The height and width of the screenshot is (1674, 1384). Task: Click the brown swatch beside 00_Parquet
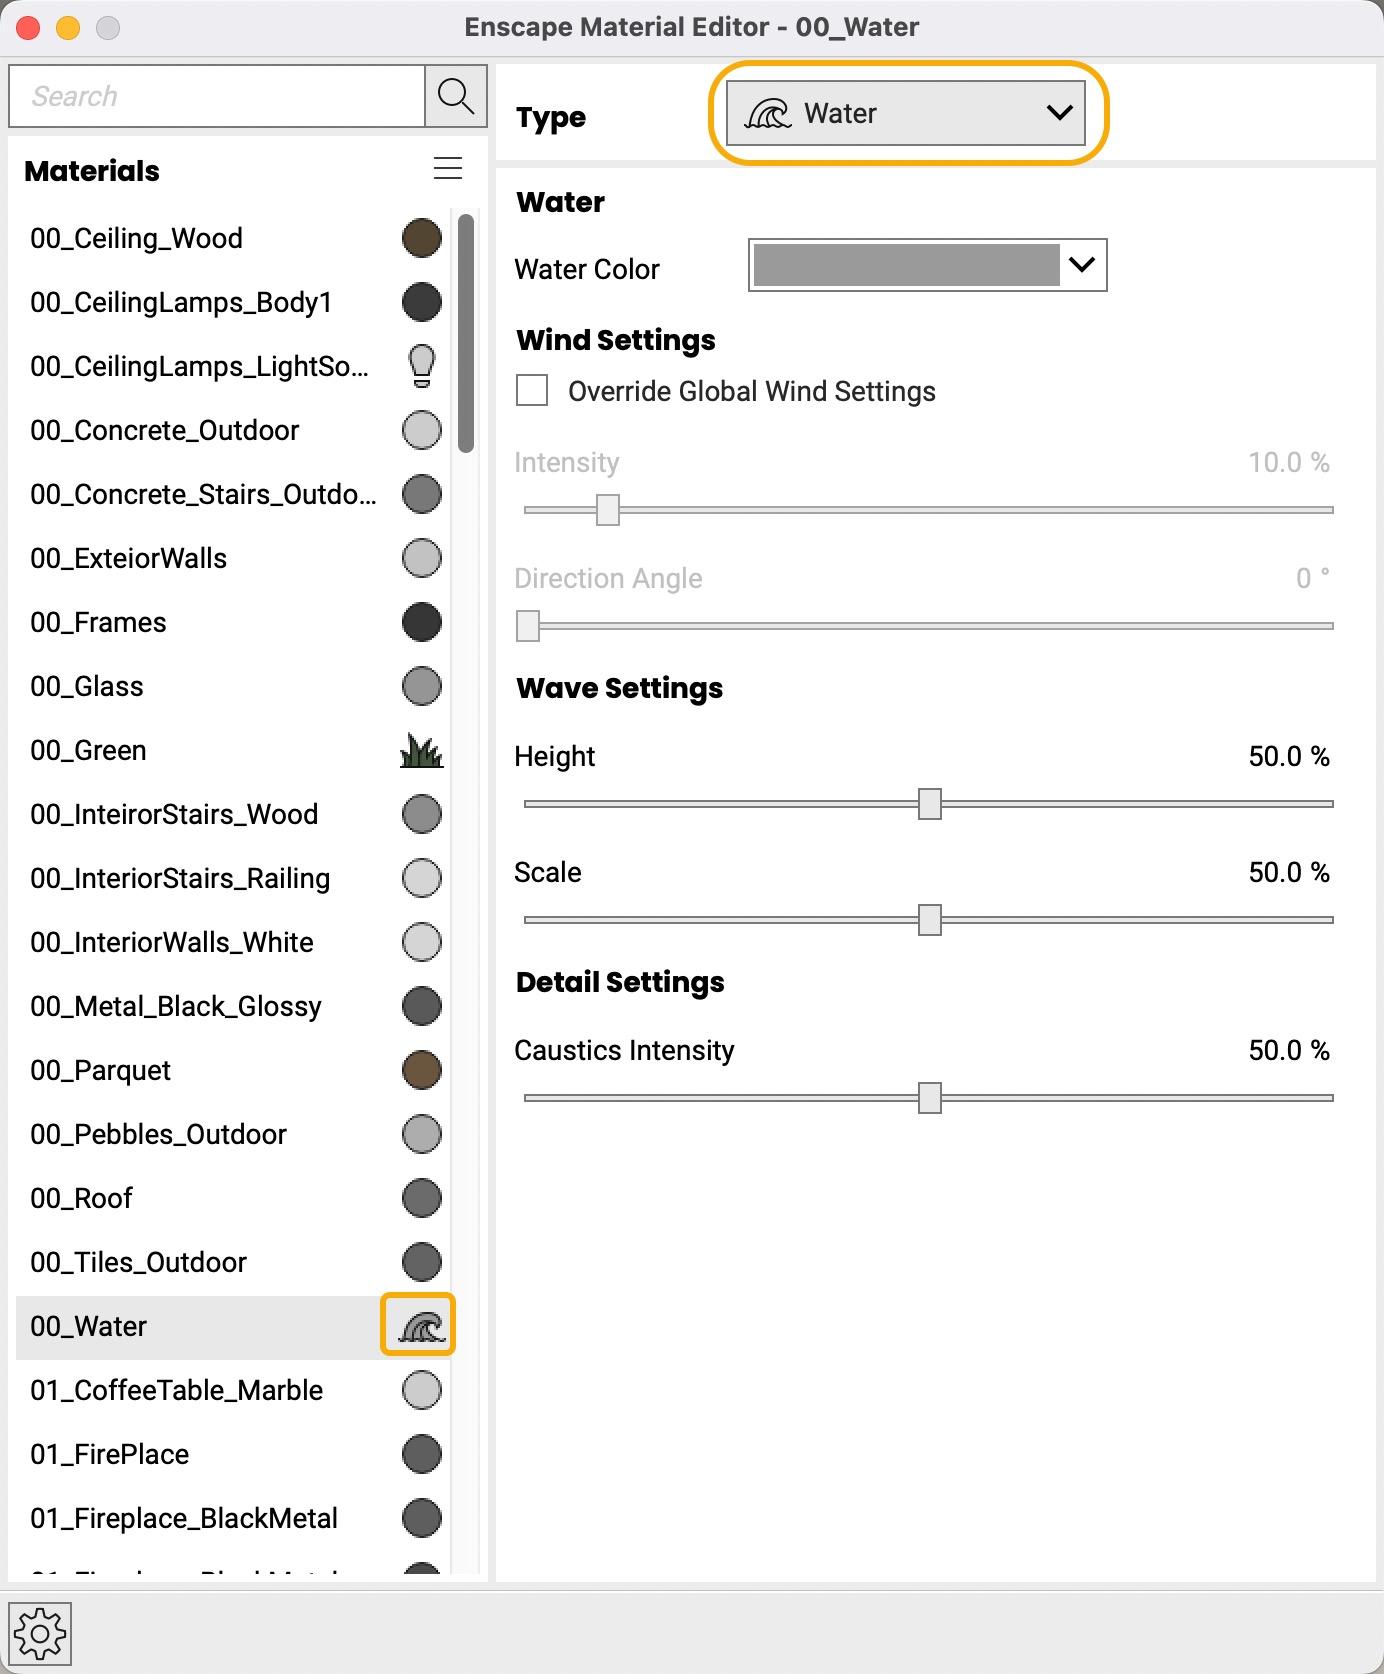tap(421, 1070)
